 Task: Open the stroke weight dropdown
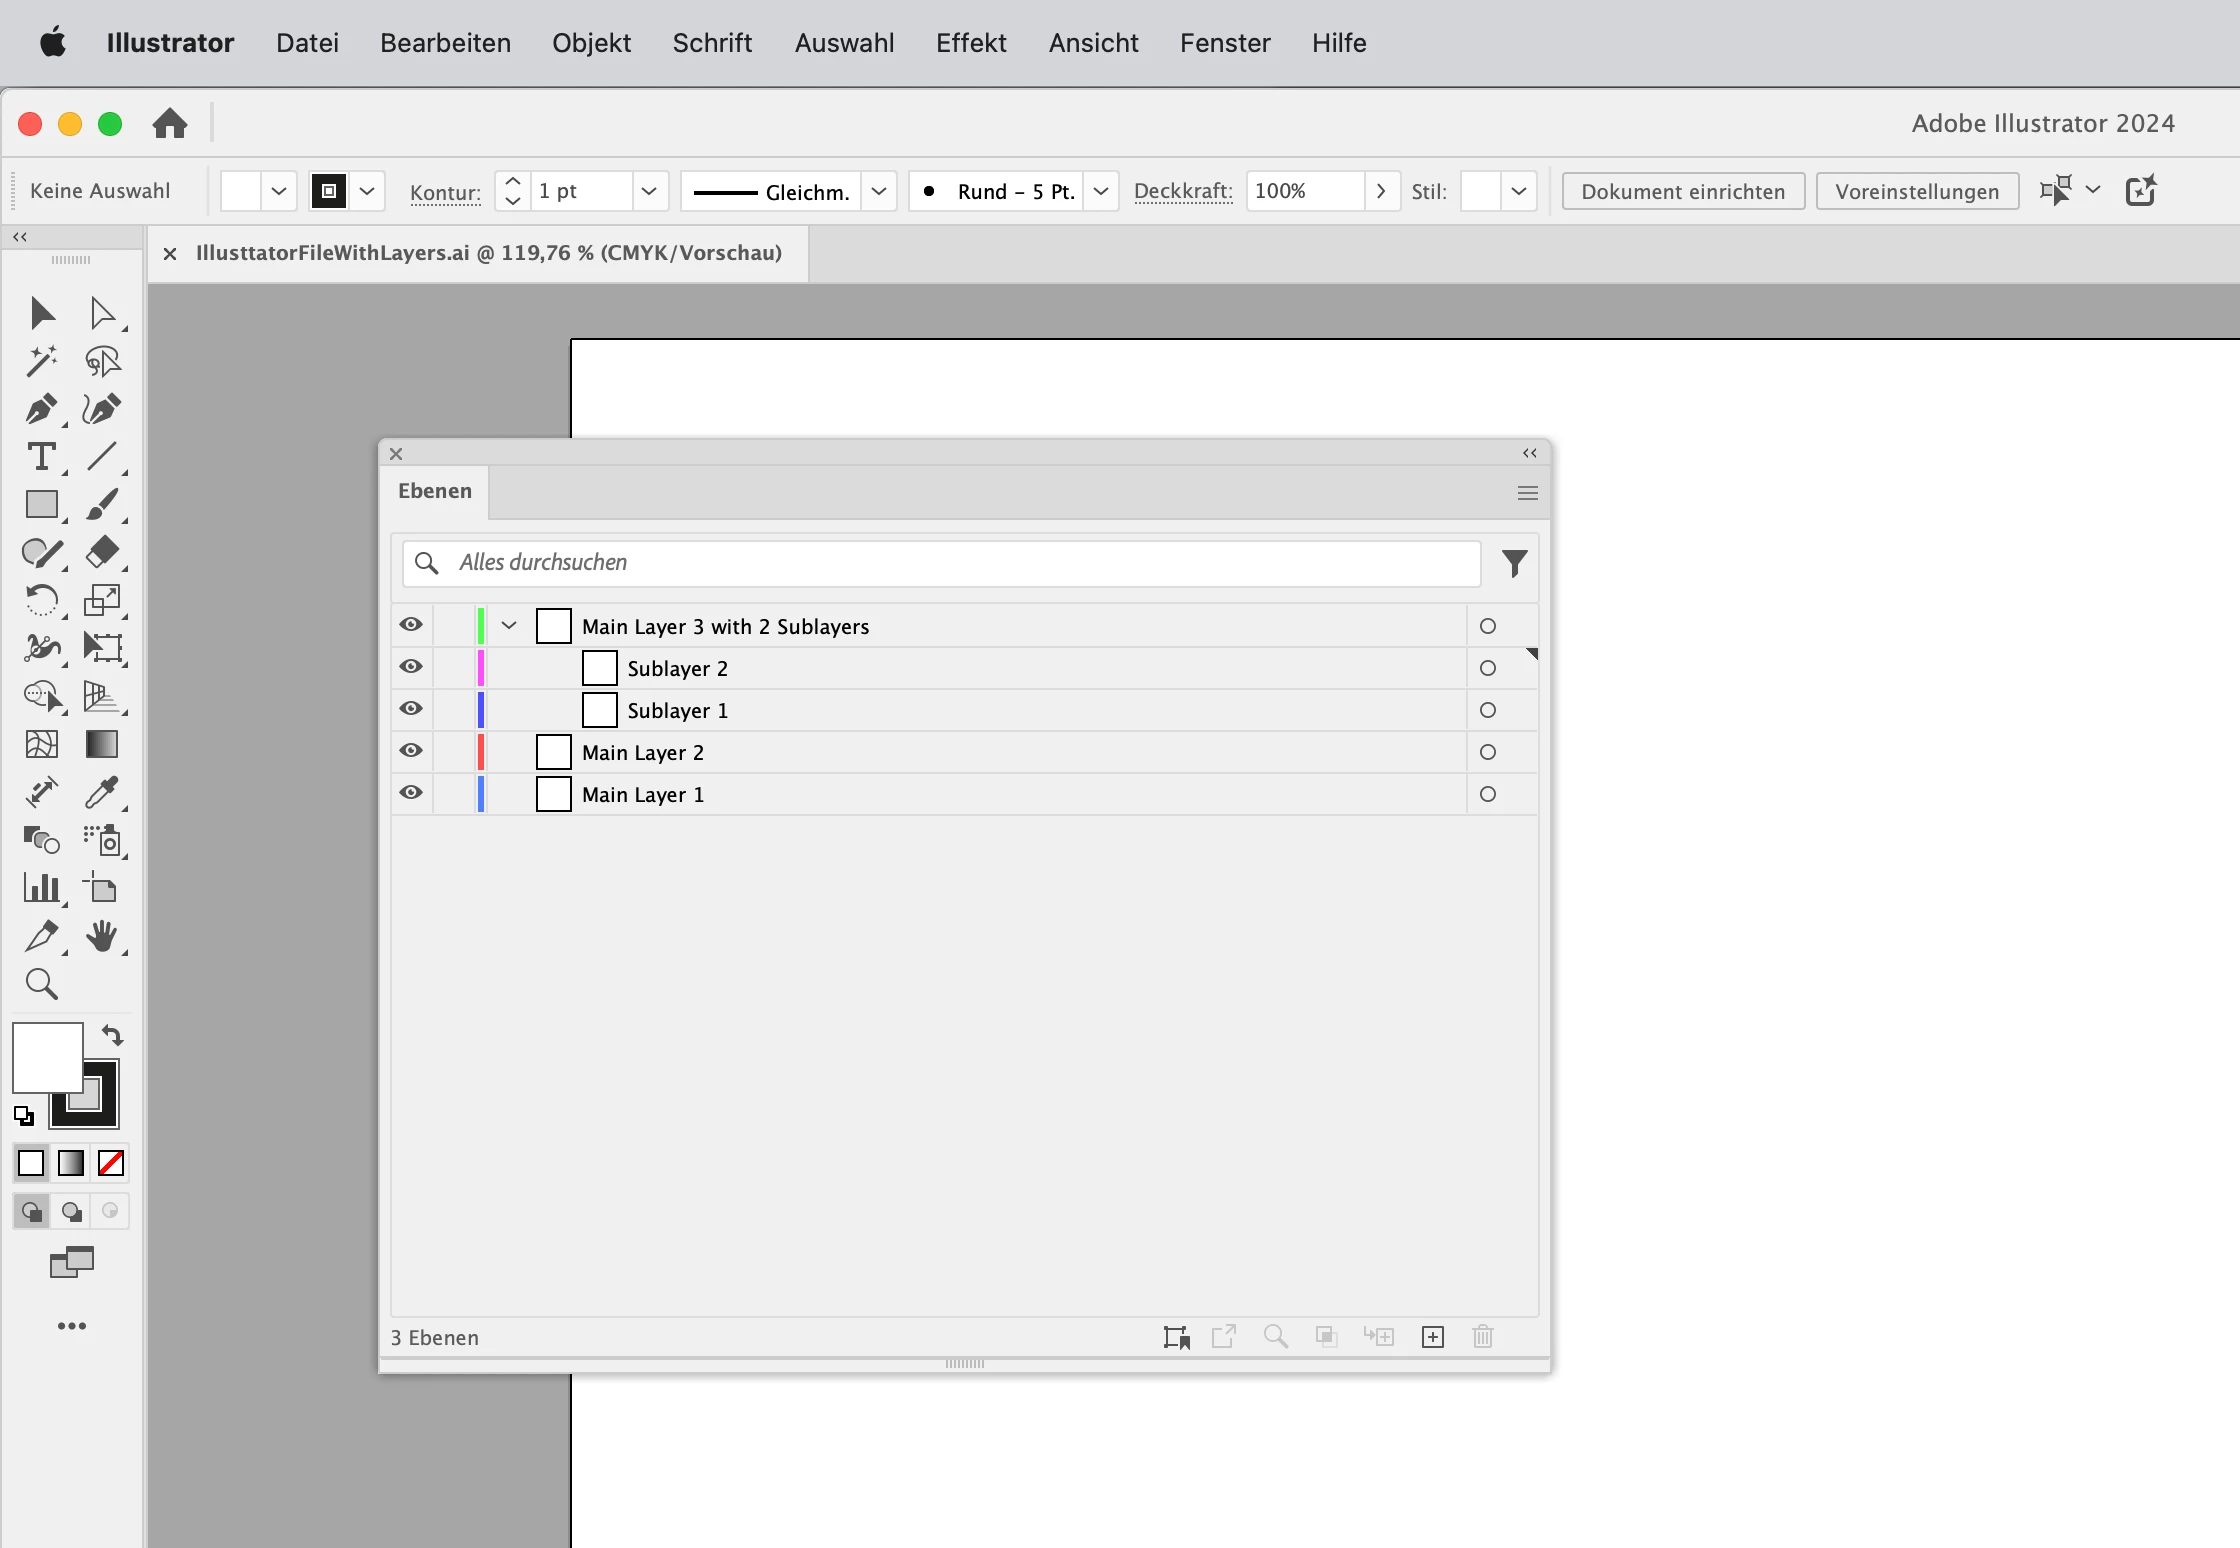click(649, 191)
